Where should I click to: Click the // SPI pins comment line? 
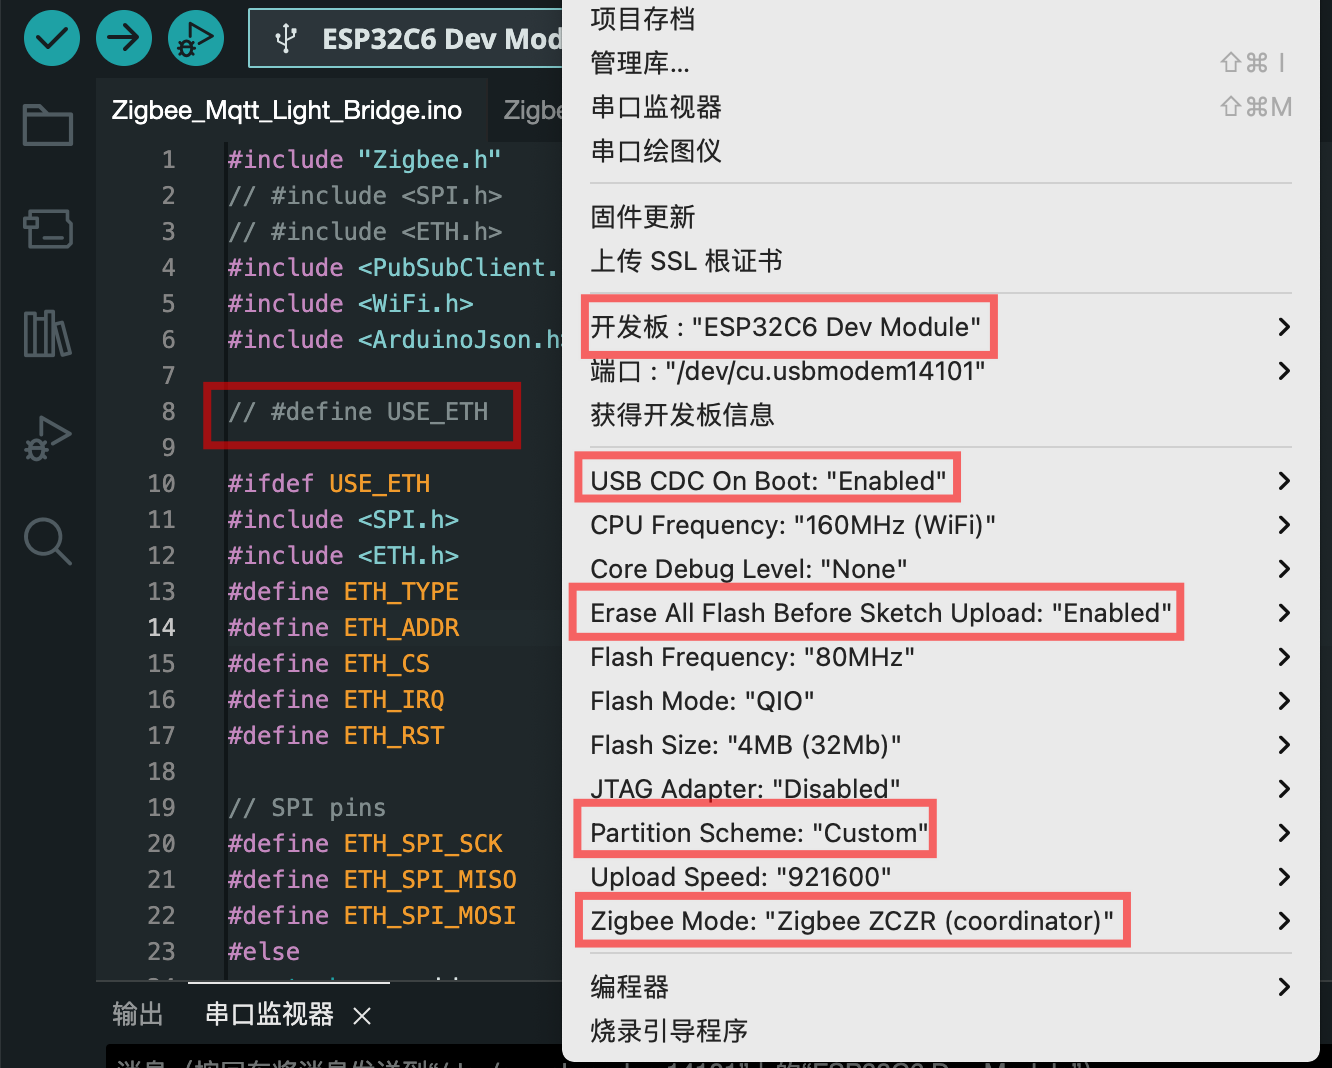pos(307,808)
